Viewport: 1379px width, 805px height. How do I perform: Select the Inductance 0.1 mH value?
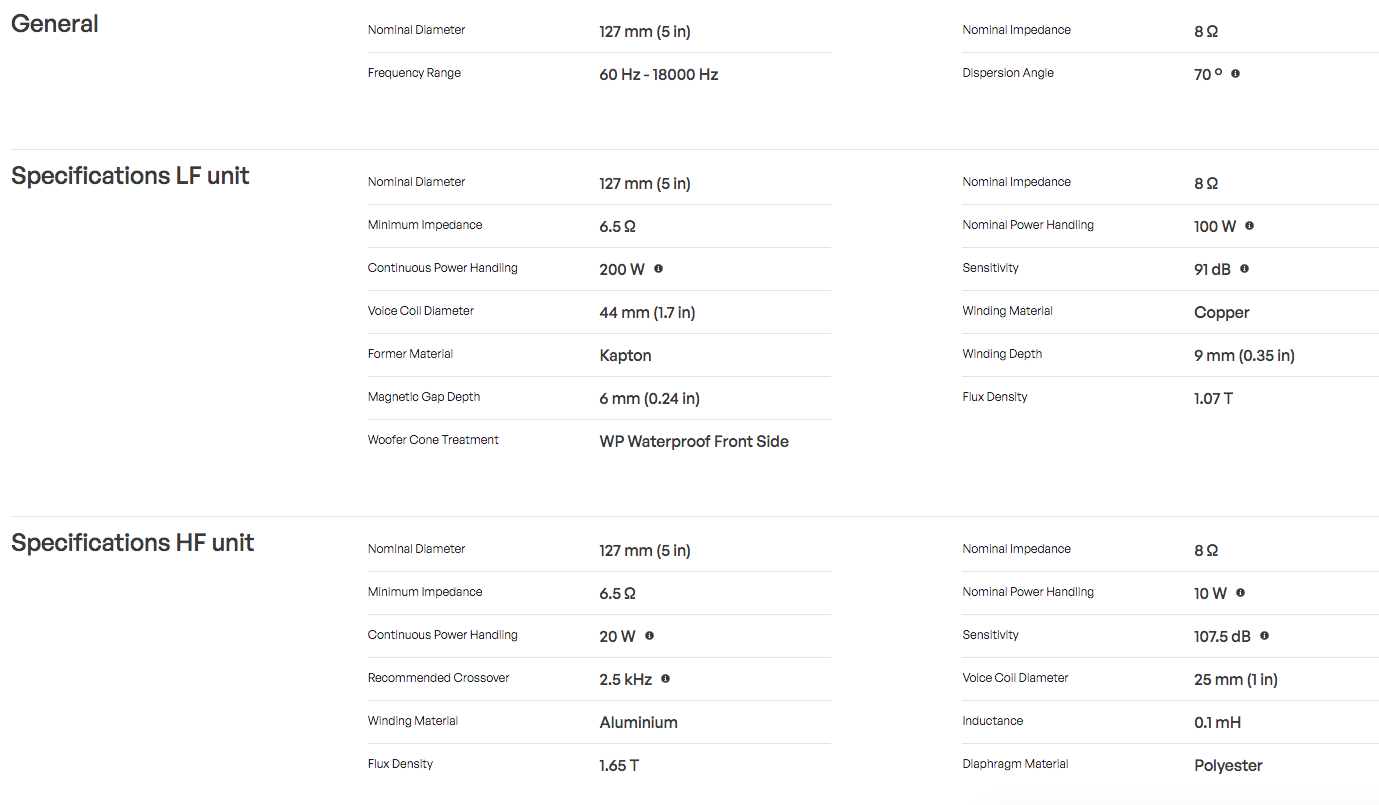(x=1217, y=722)
